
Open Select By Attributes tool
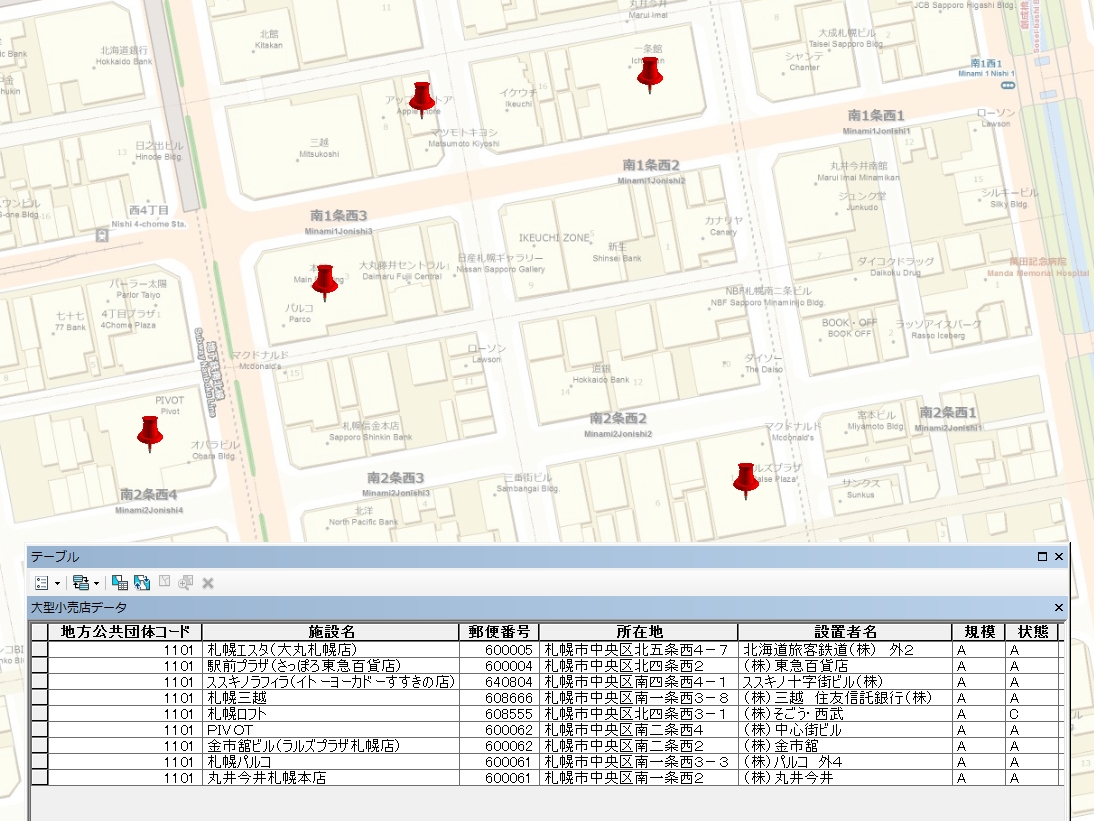119,583
